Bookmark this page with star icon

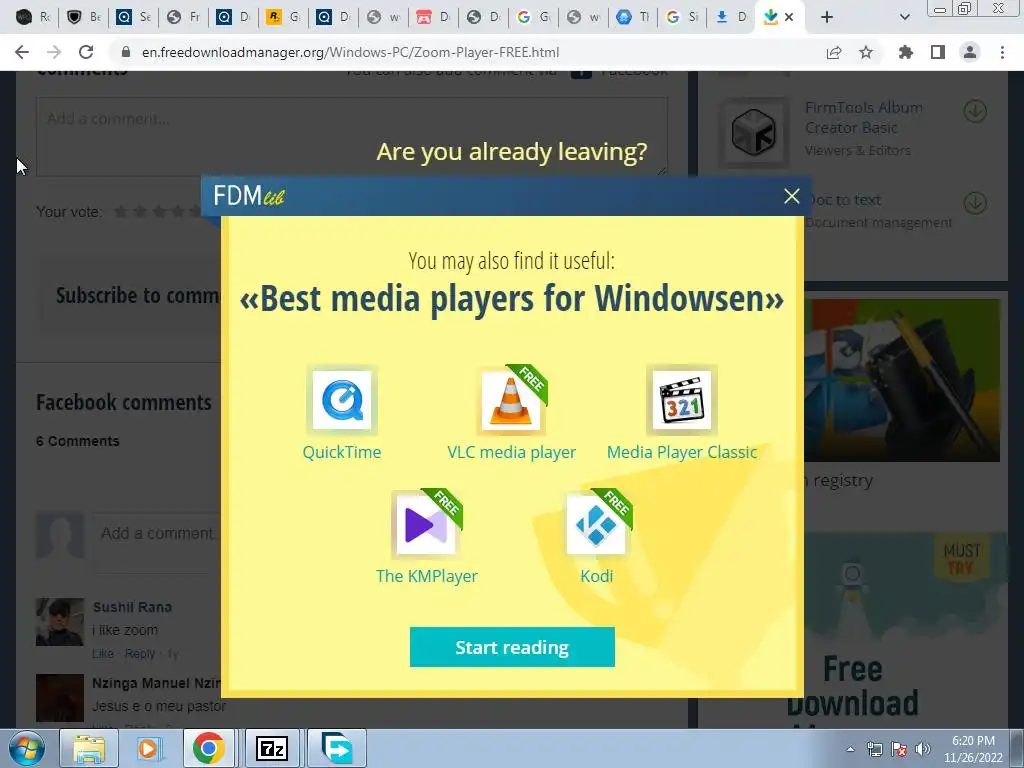pos(866,52)
